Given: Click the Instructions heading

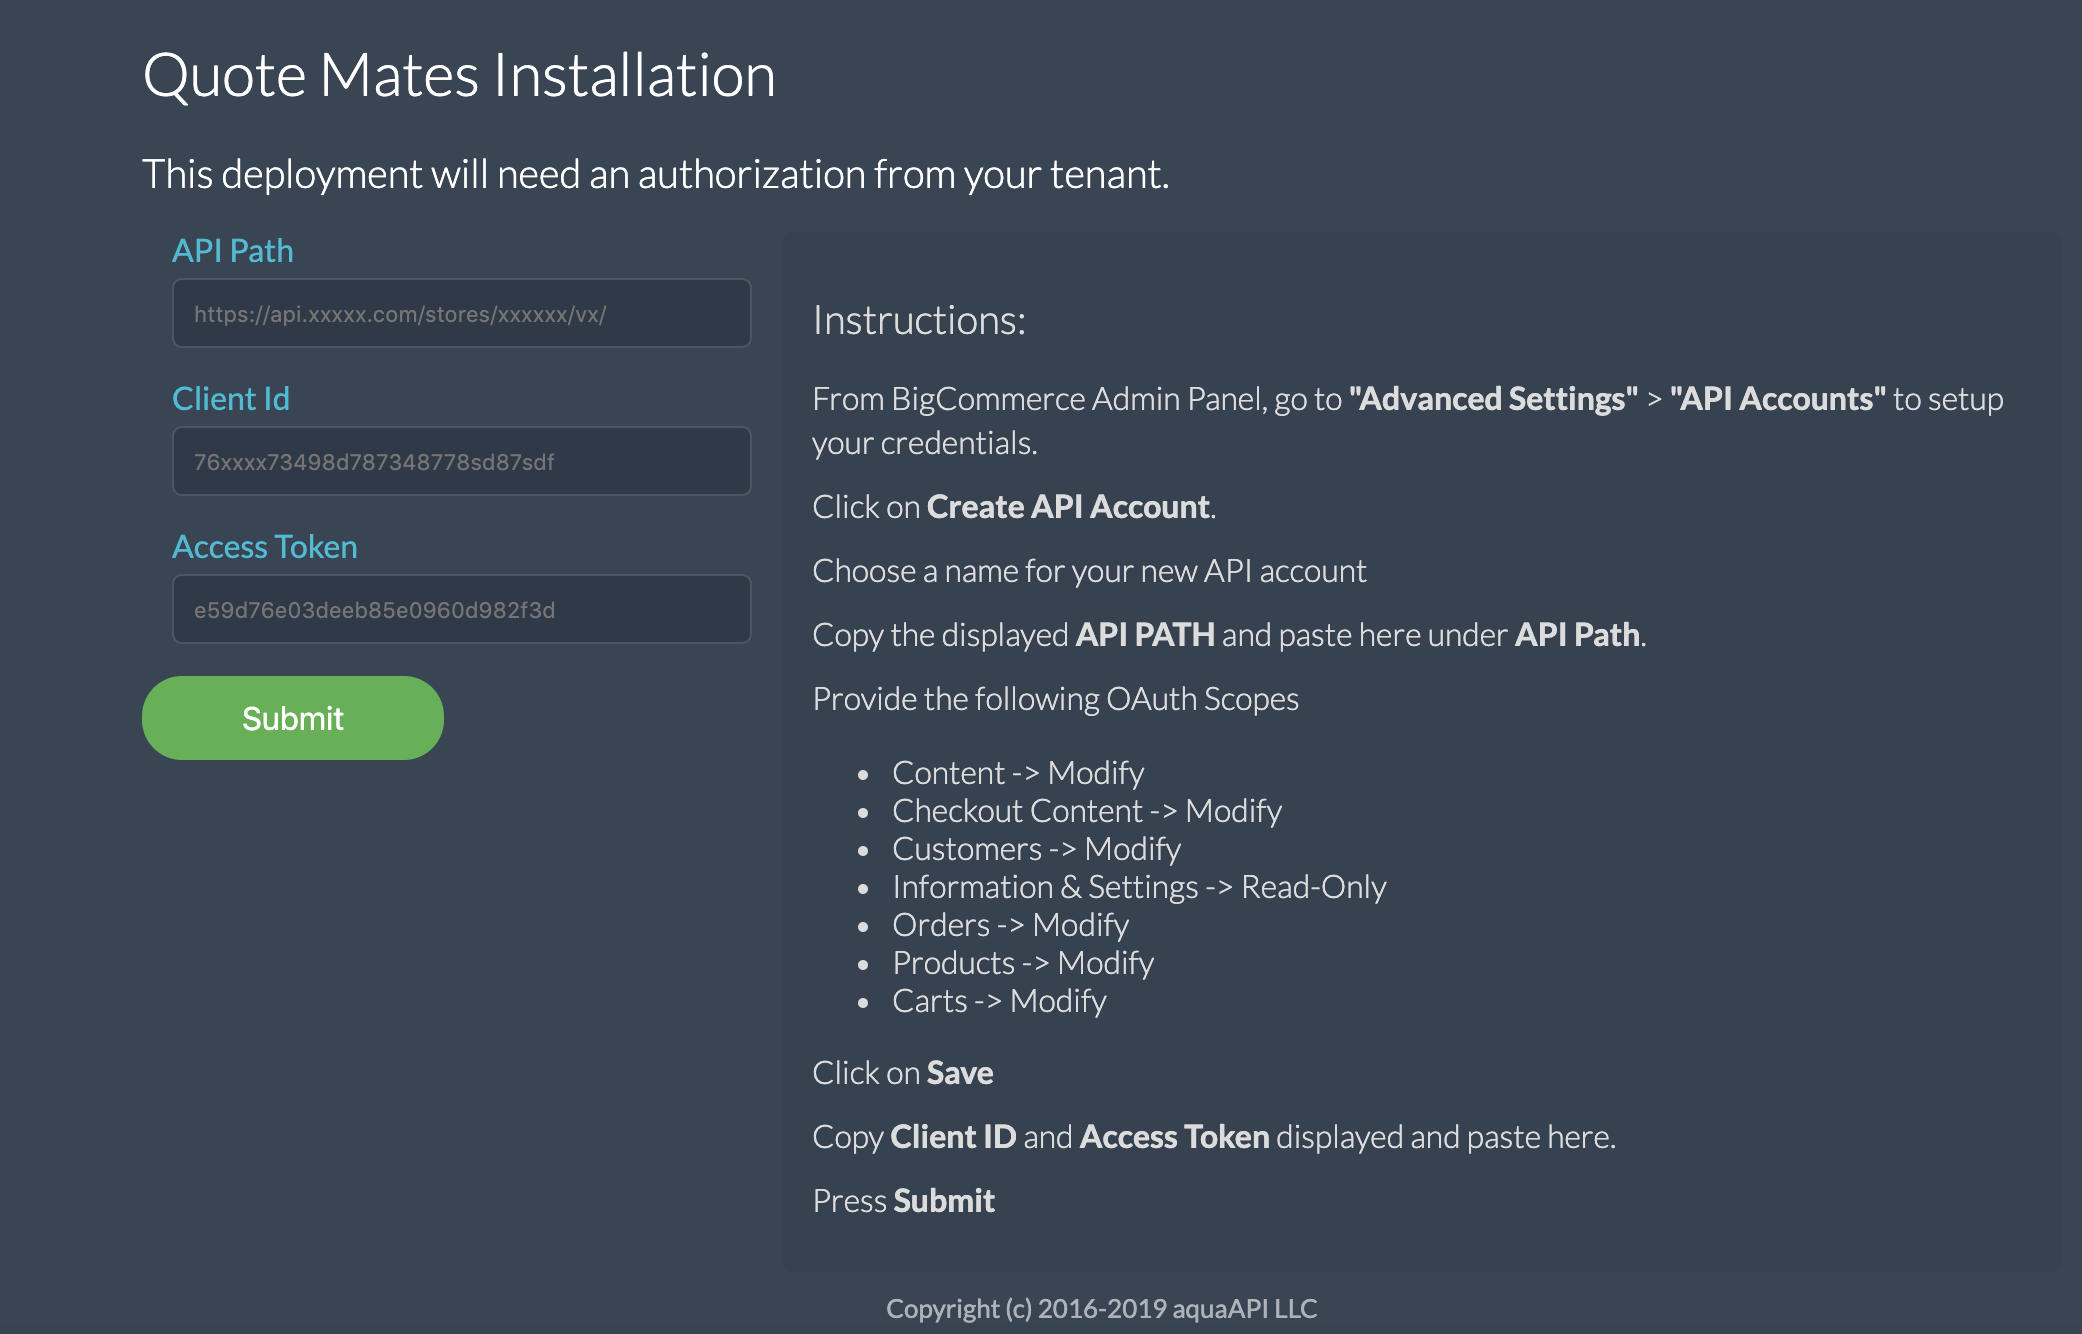Looking at the screenshot, I should (x=918, y=321).
